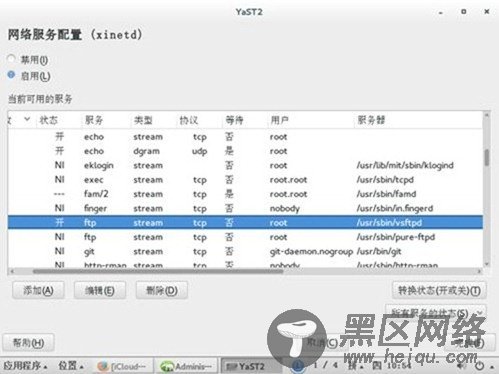Close the YaST2 window

click(487, 12)
